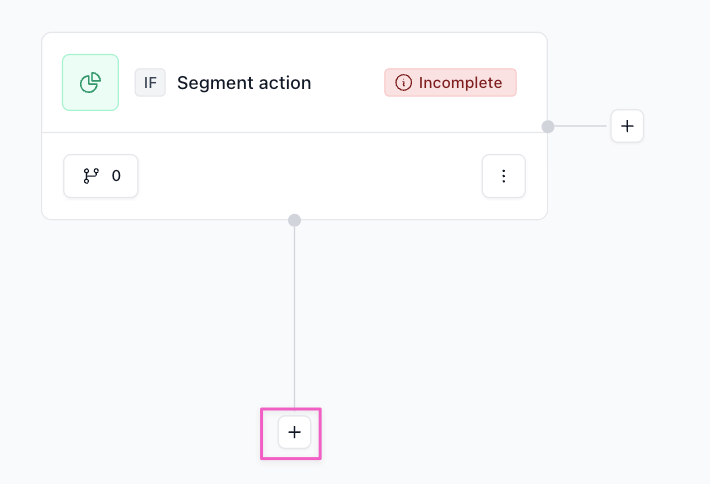
Task: Click the green segment pie chart icon
Action: click(90, 83)
